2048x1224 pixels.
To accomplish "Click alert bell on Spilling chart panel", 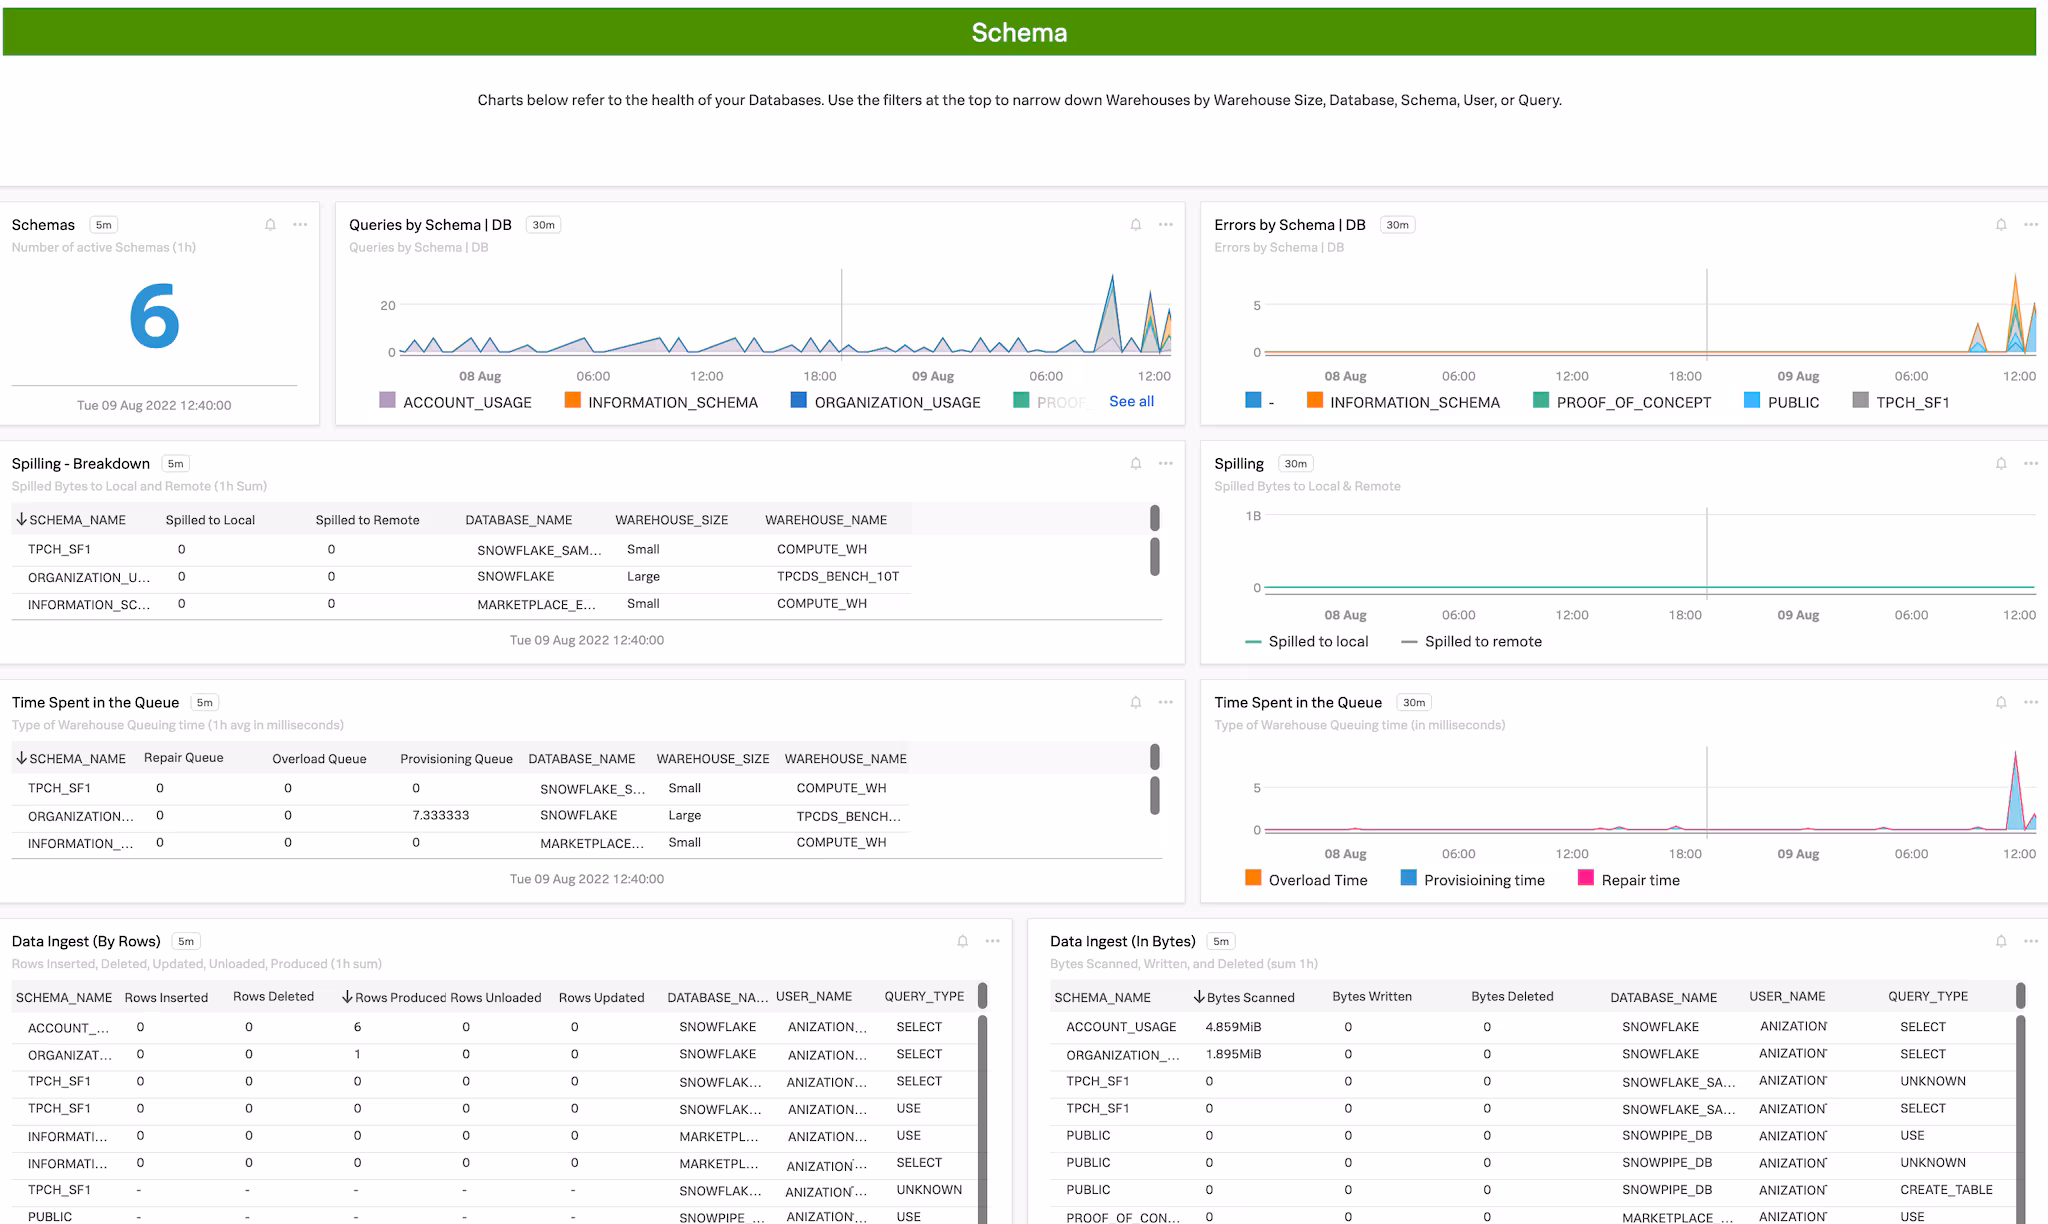I will click(2001, 464).
